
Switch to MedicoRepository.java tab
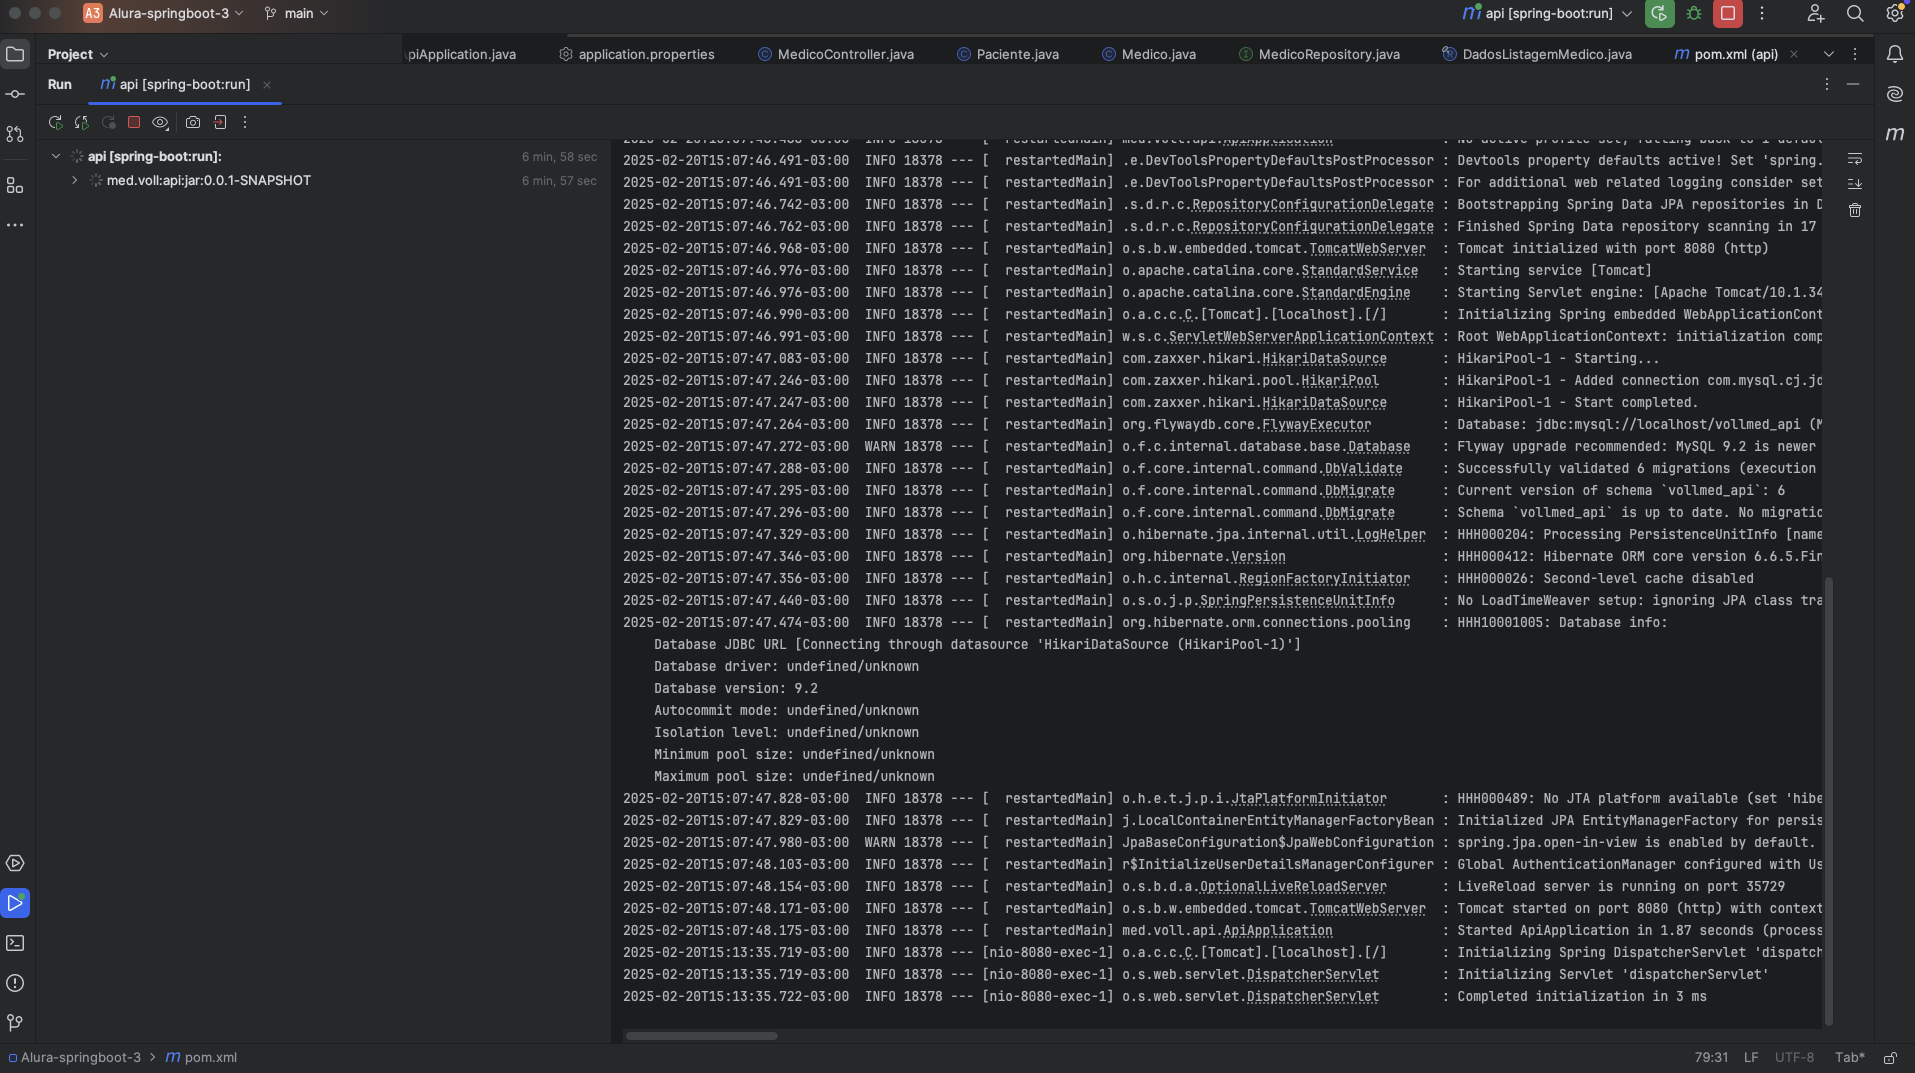[1319, 54]
